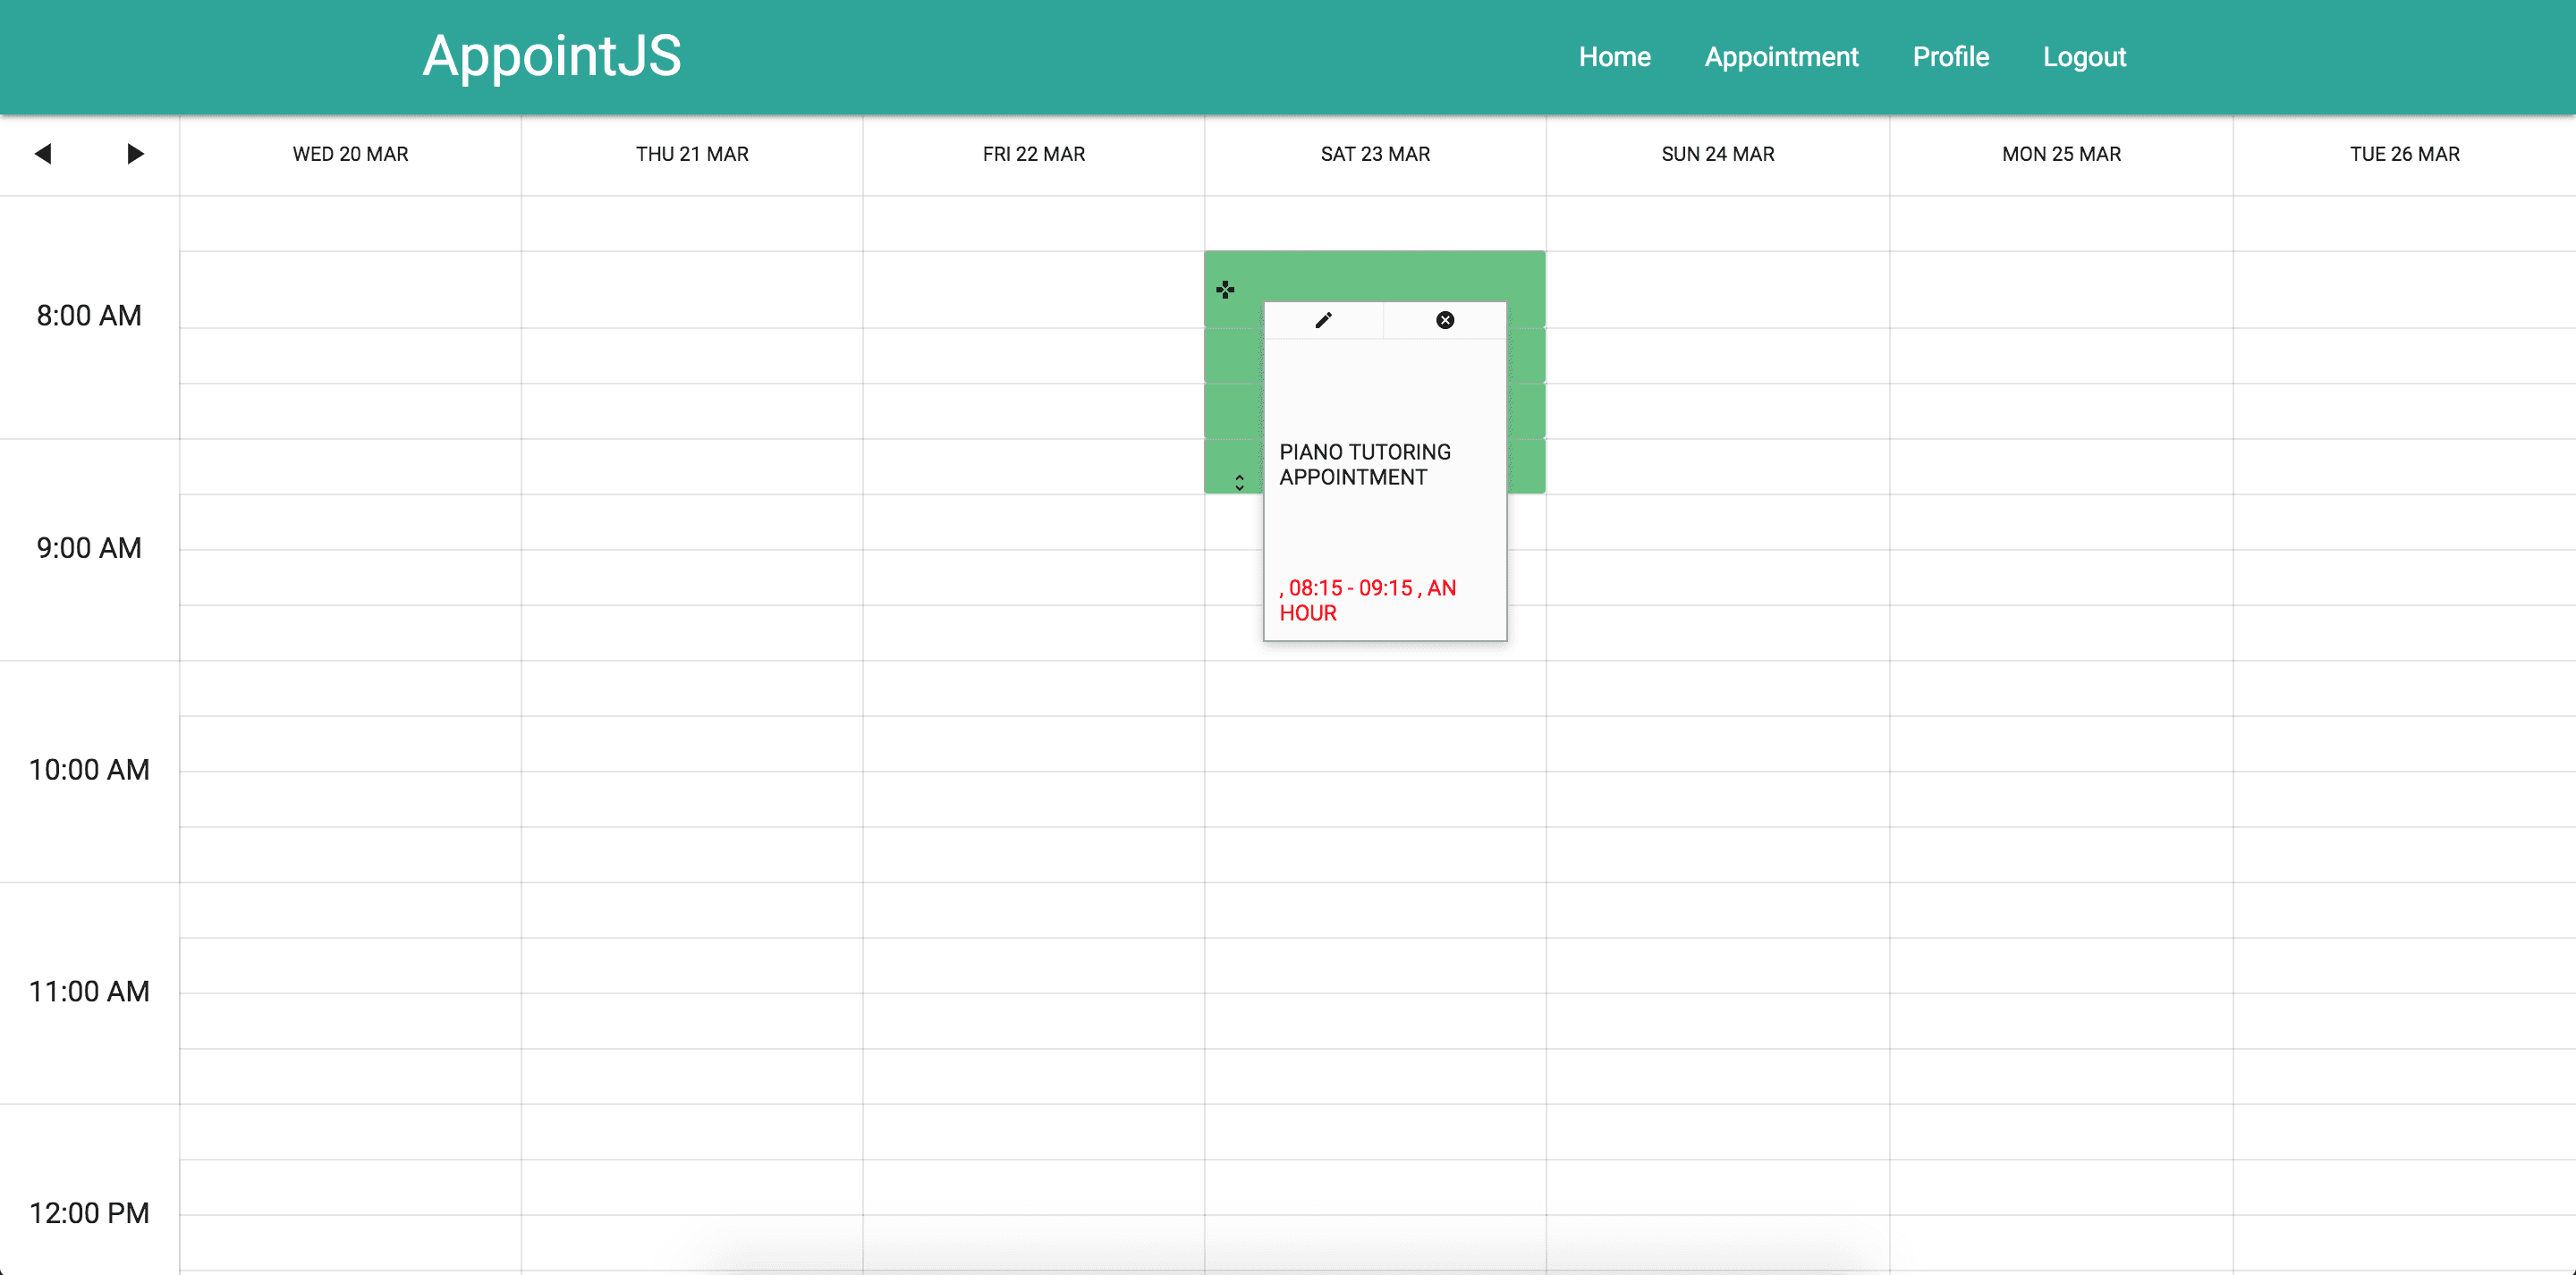Select the SAT 23 MAR column header
The height and width of the screenshot is (1275, 2576).
click(1375, 154)
